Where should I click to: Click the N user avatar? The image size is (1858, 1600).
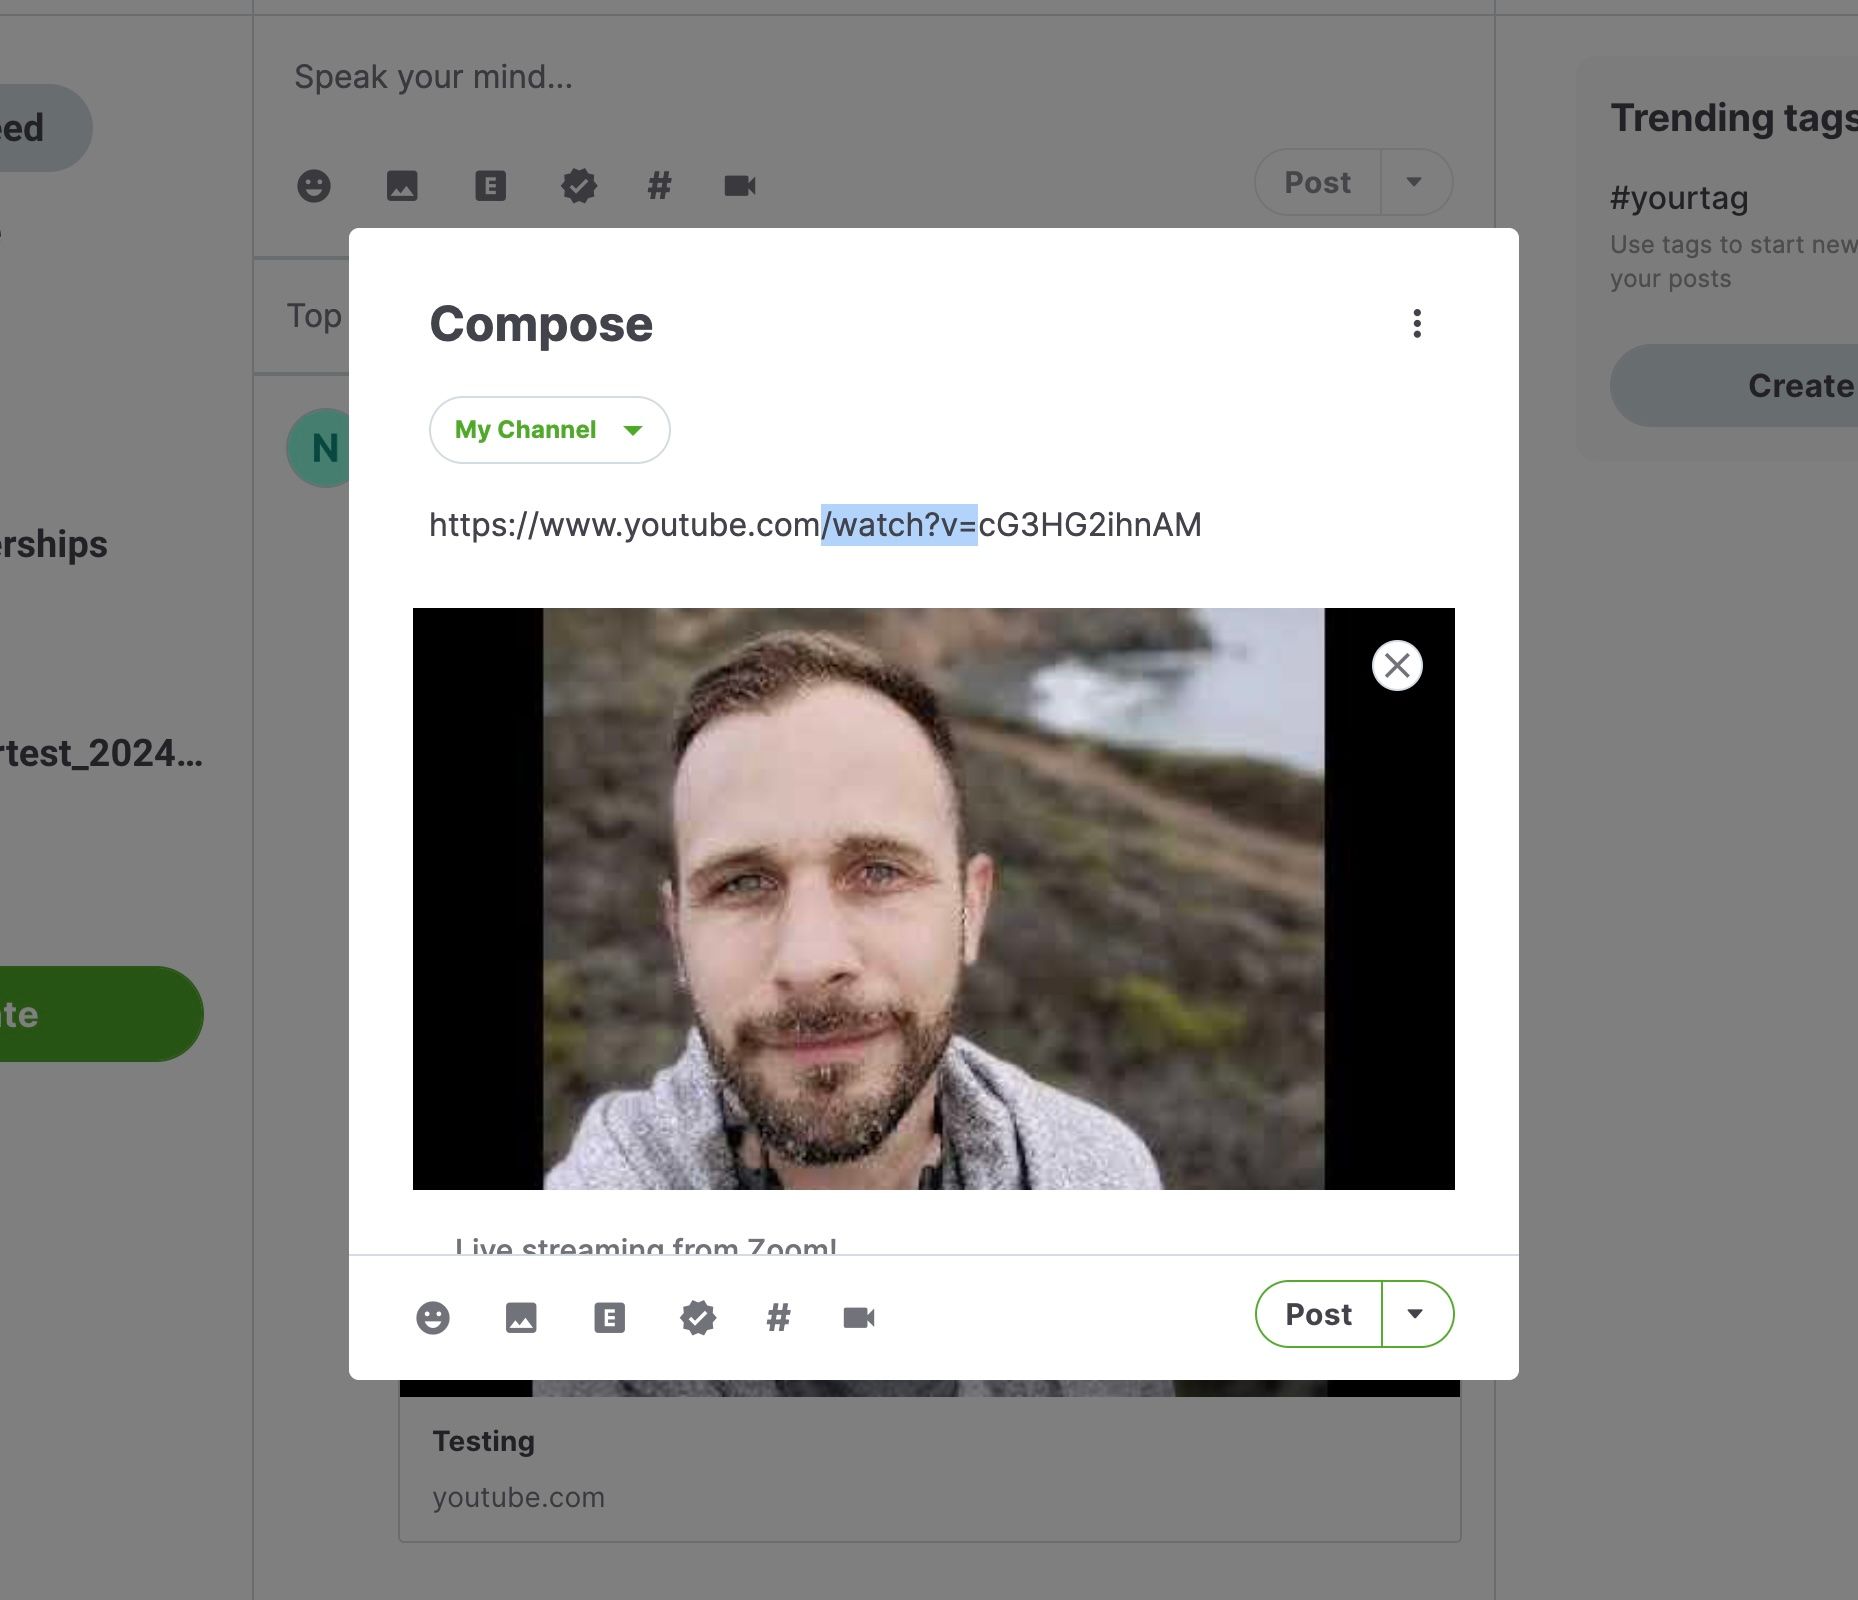point(319,448)
